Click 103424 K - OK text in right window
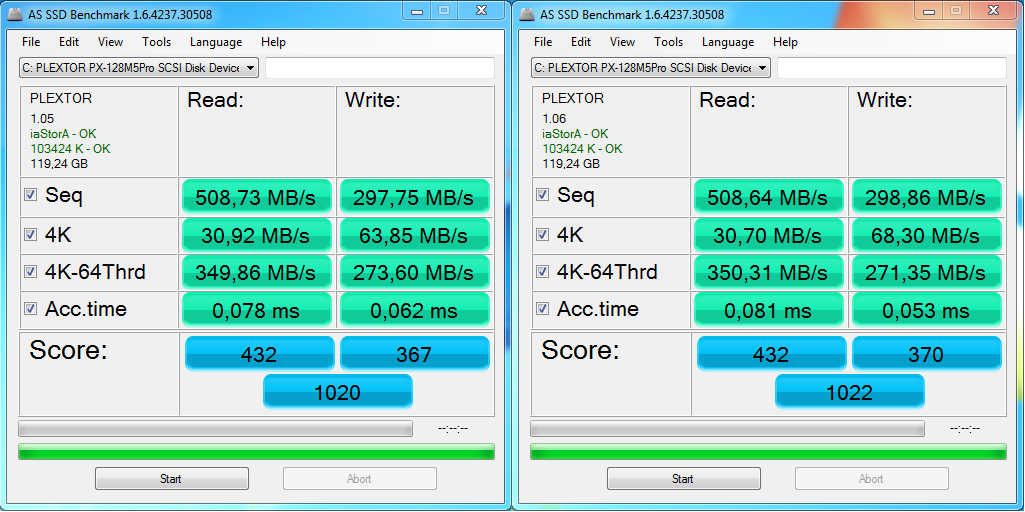Image resolution: width=1025 pixels, height=512 pixels. pos(582,149)
